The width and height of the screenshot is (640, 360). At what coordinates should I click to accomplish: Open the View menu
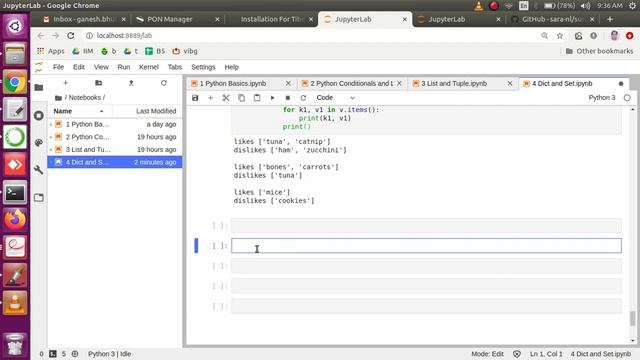tap(101, 67)
